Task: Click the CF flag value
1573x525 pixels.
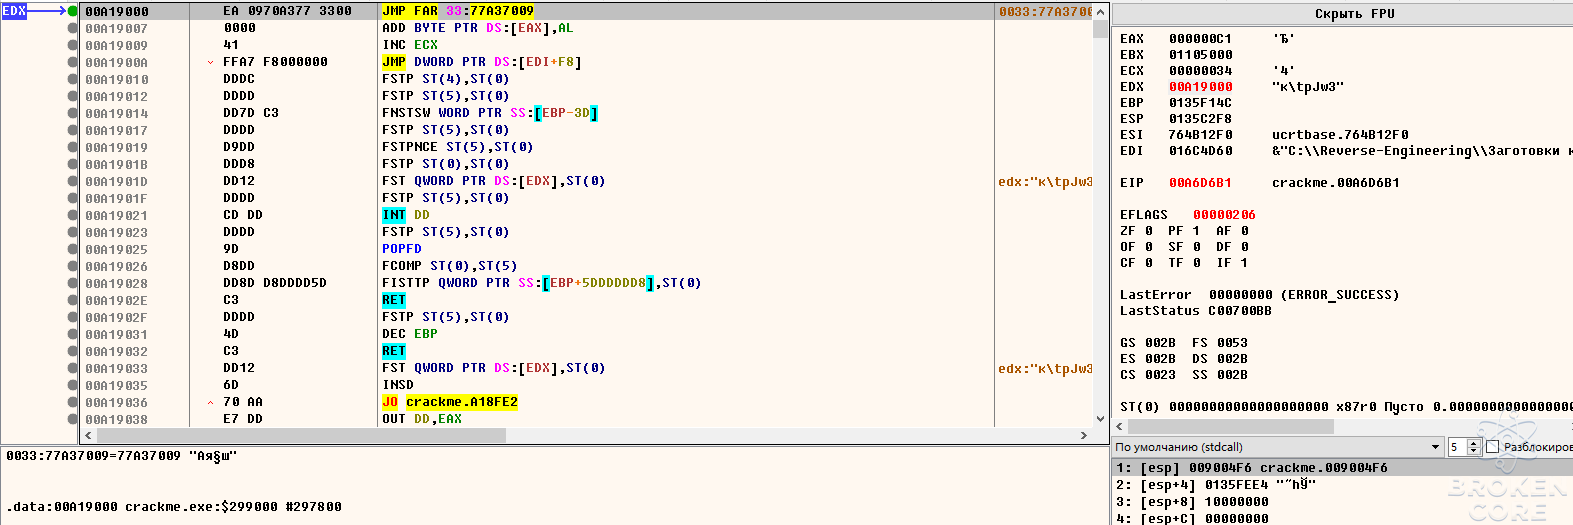Action: pyautogui.click(x=1148, y=263)
